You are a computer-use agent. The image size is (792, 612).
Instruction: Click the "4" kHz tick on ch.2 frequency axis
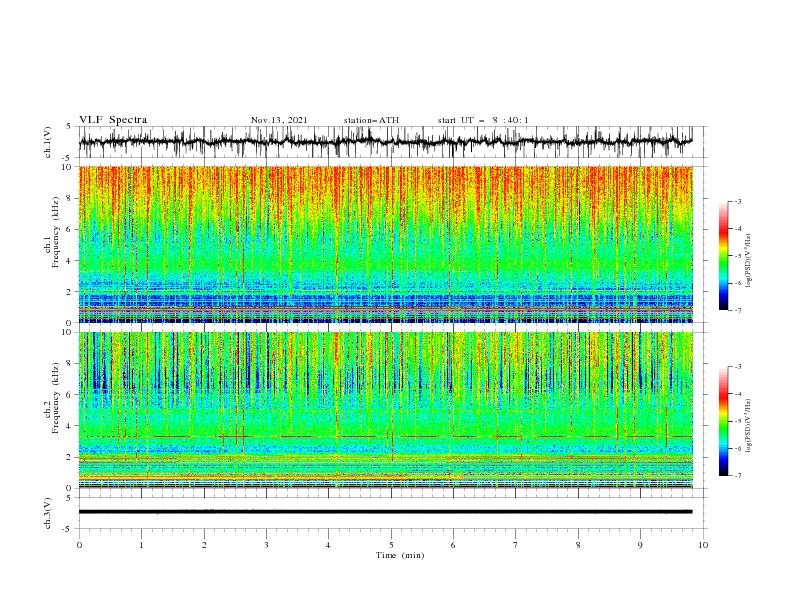(x=70, y=426)
